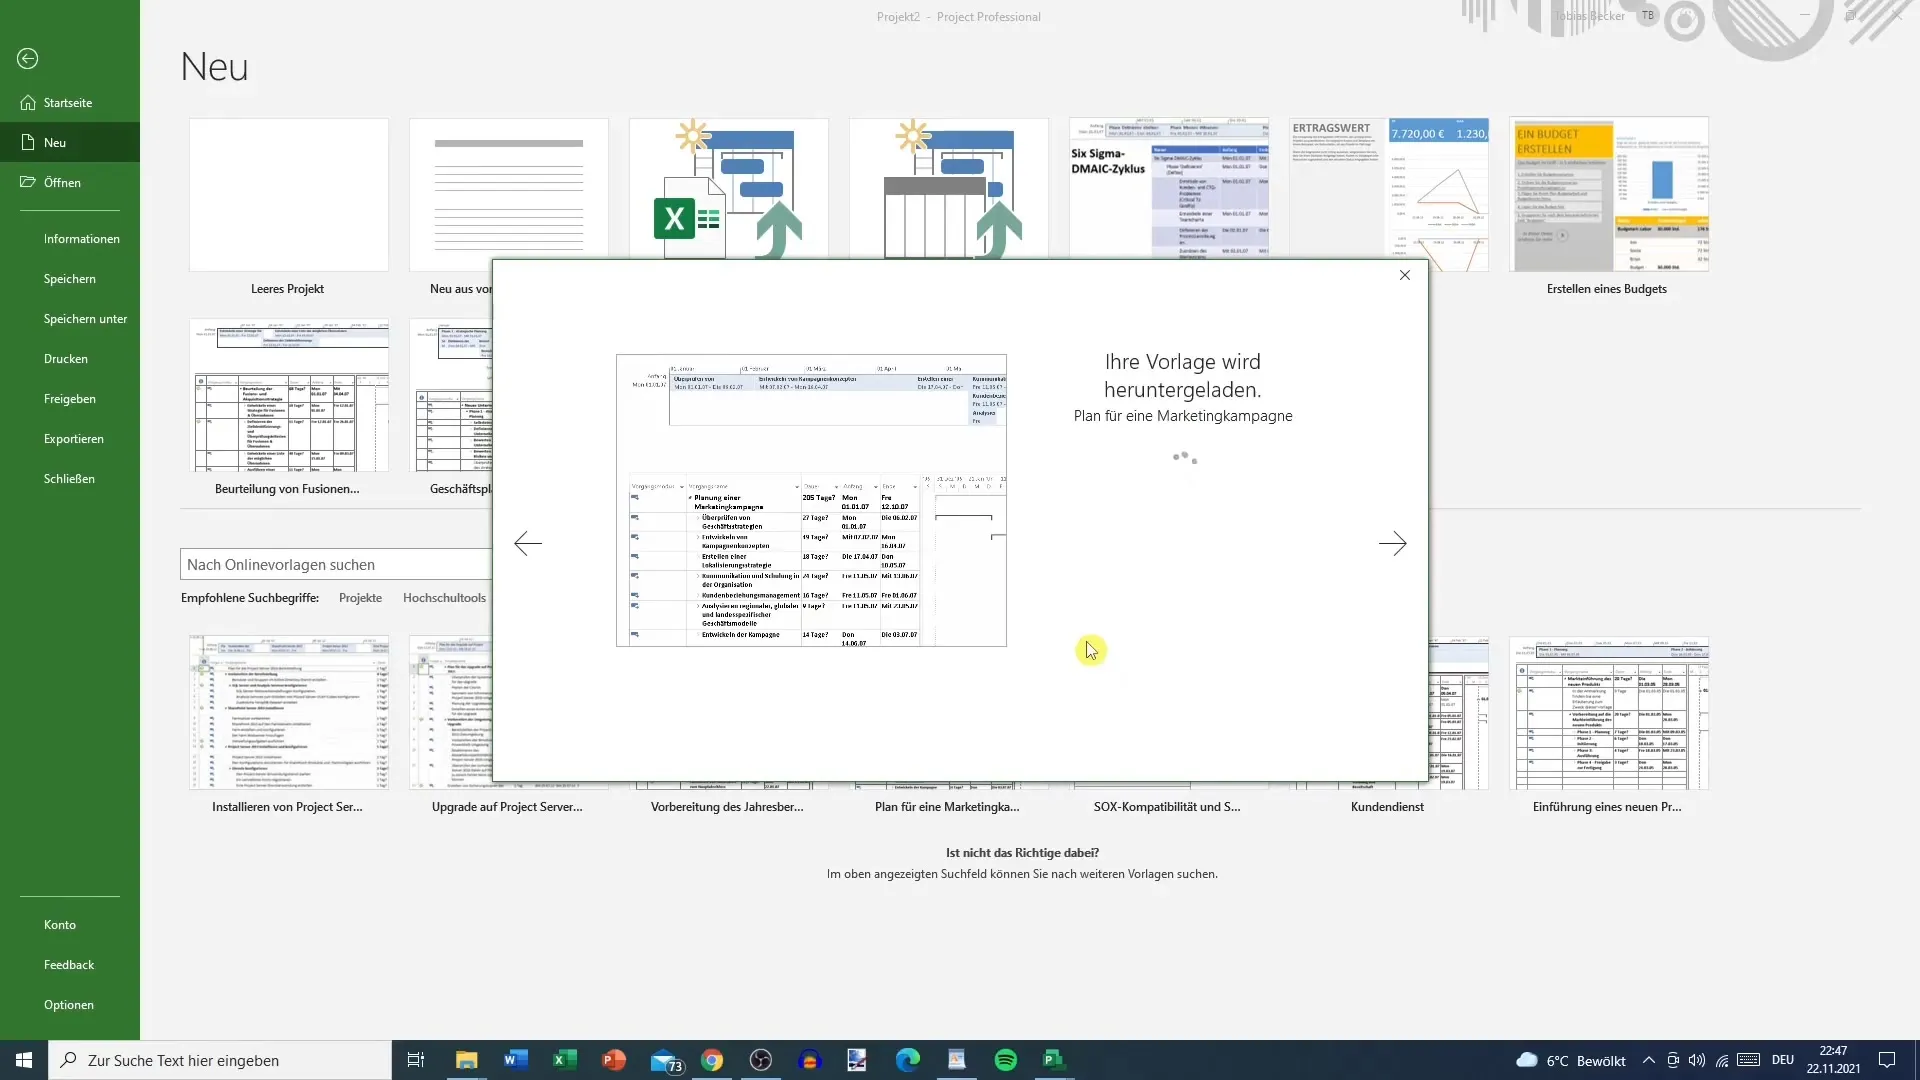
Task: Click the Hochschultools recommended search tag
Action: 444,597
